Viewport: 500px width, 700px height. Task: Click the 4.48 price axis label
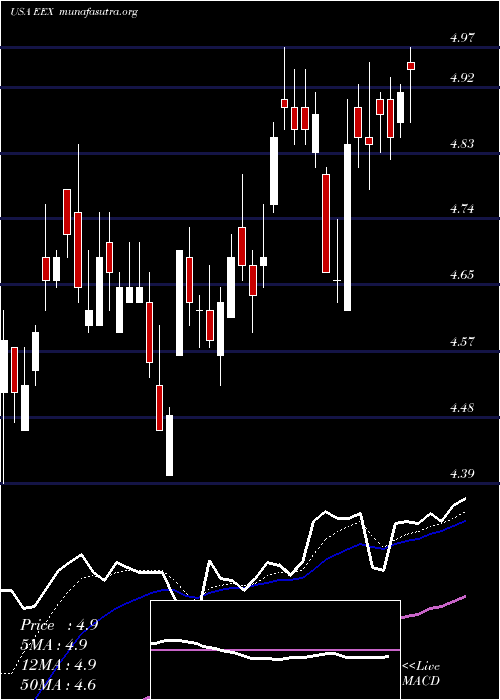click(462, 407)
